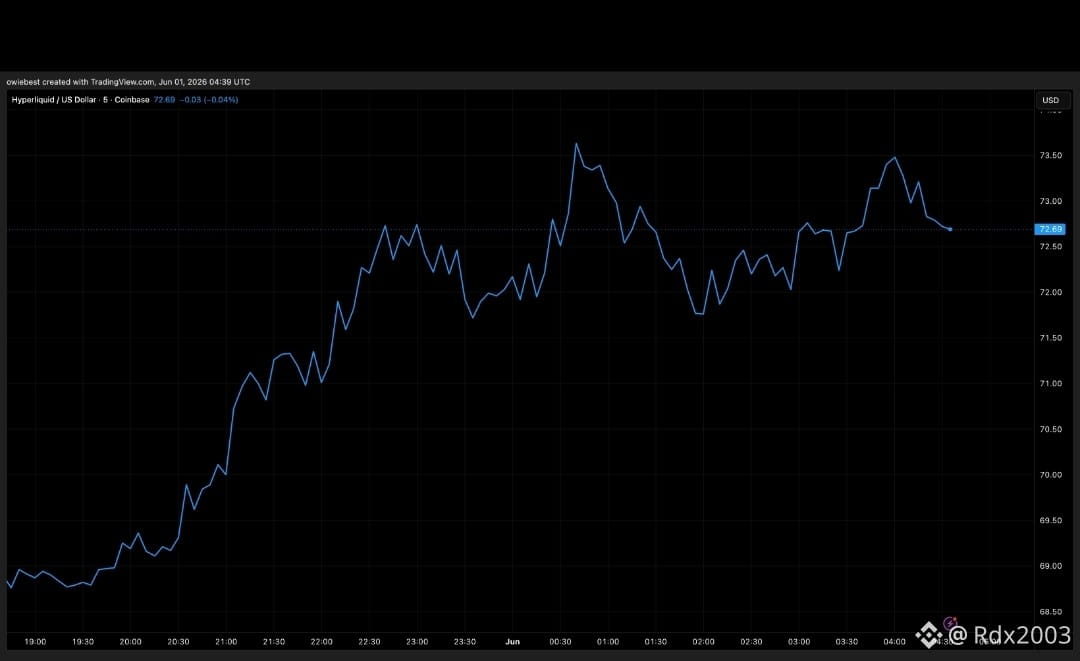Click the 21:30 time axis label
Screen dimensions: 1080x661
(x=274, y=642)
